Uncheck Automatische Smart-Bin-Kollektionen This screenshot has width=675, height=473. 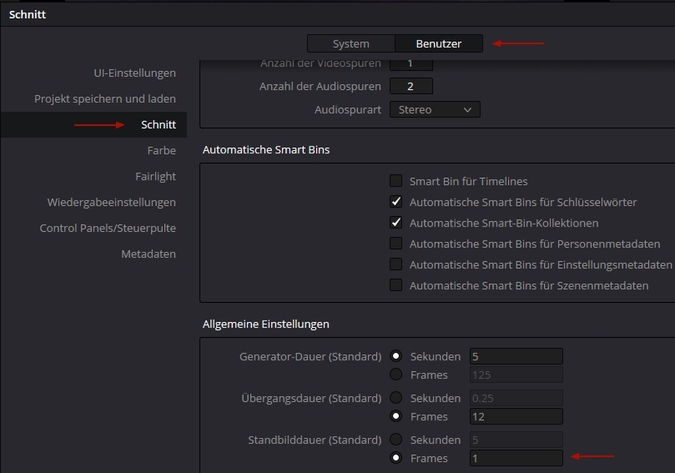coord(396,223)
